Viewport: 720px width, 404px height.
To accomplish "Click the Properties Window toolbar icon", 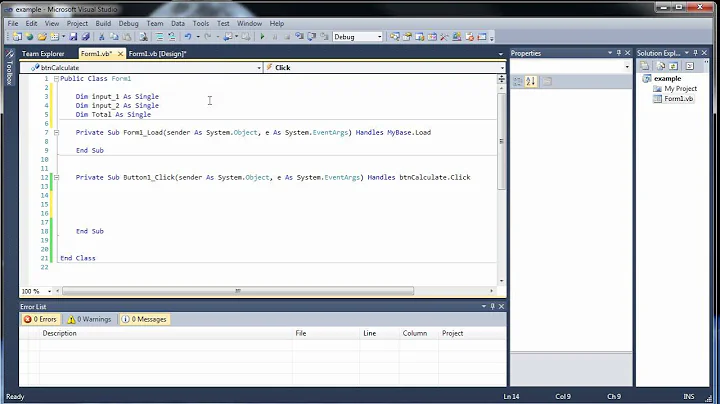I will pos(407,37).
